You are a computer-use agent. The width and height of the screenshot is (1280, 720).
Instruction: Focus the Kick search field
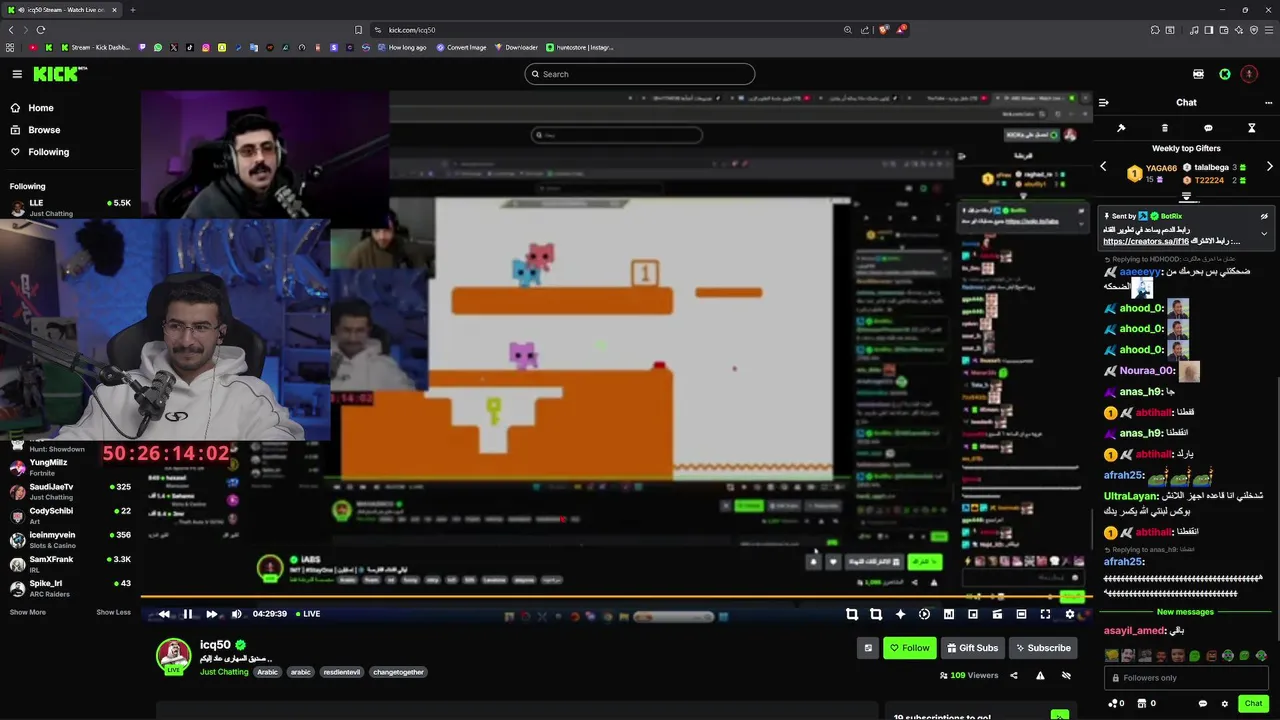tap(639, 74)
